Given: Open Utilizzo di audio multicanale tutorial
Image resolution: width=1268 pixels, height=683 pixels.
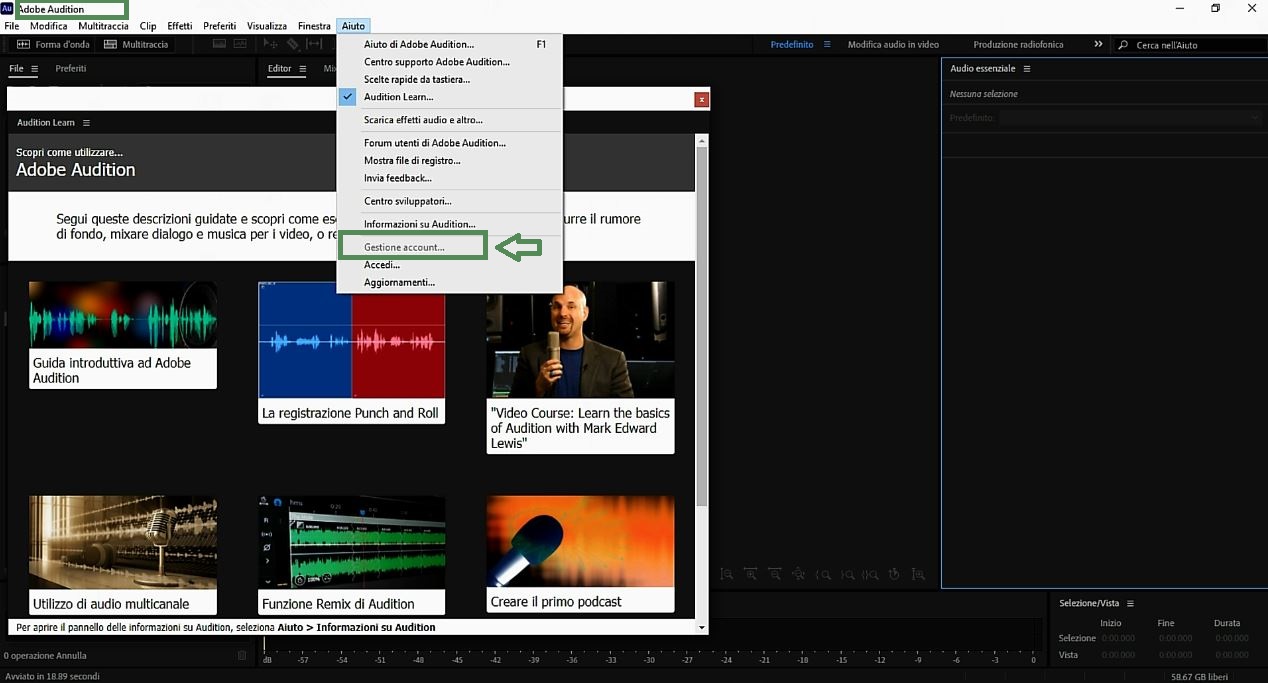Looking at the screenshot, I should (123, 555).
